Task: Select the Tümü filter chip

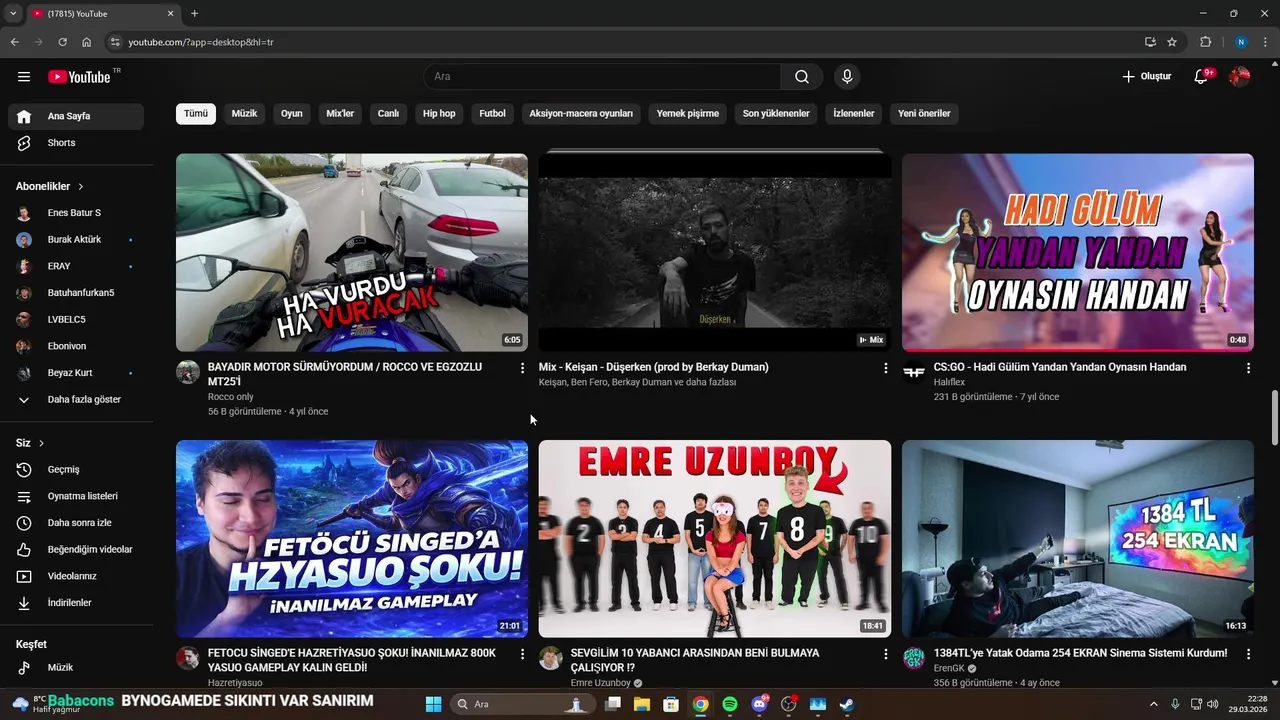Action: (196, 114)
